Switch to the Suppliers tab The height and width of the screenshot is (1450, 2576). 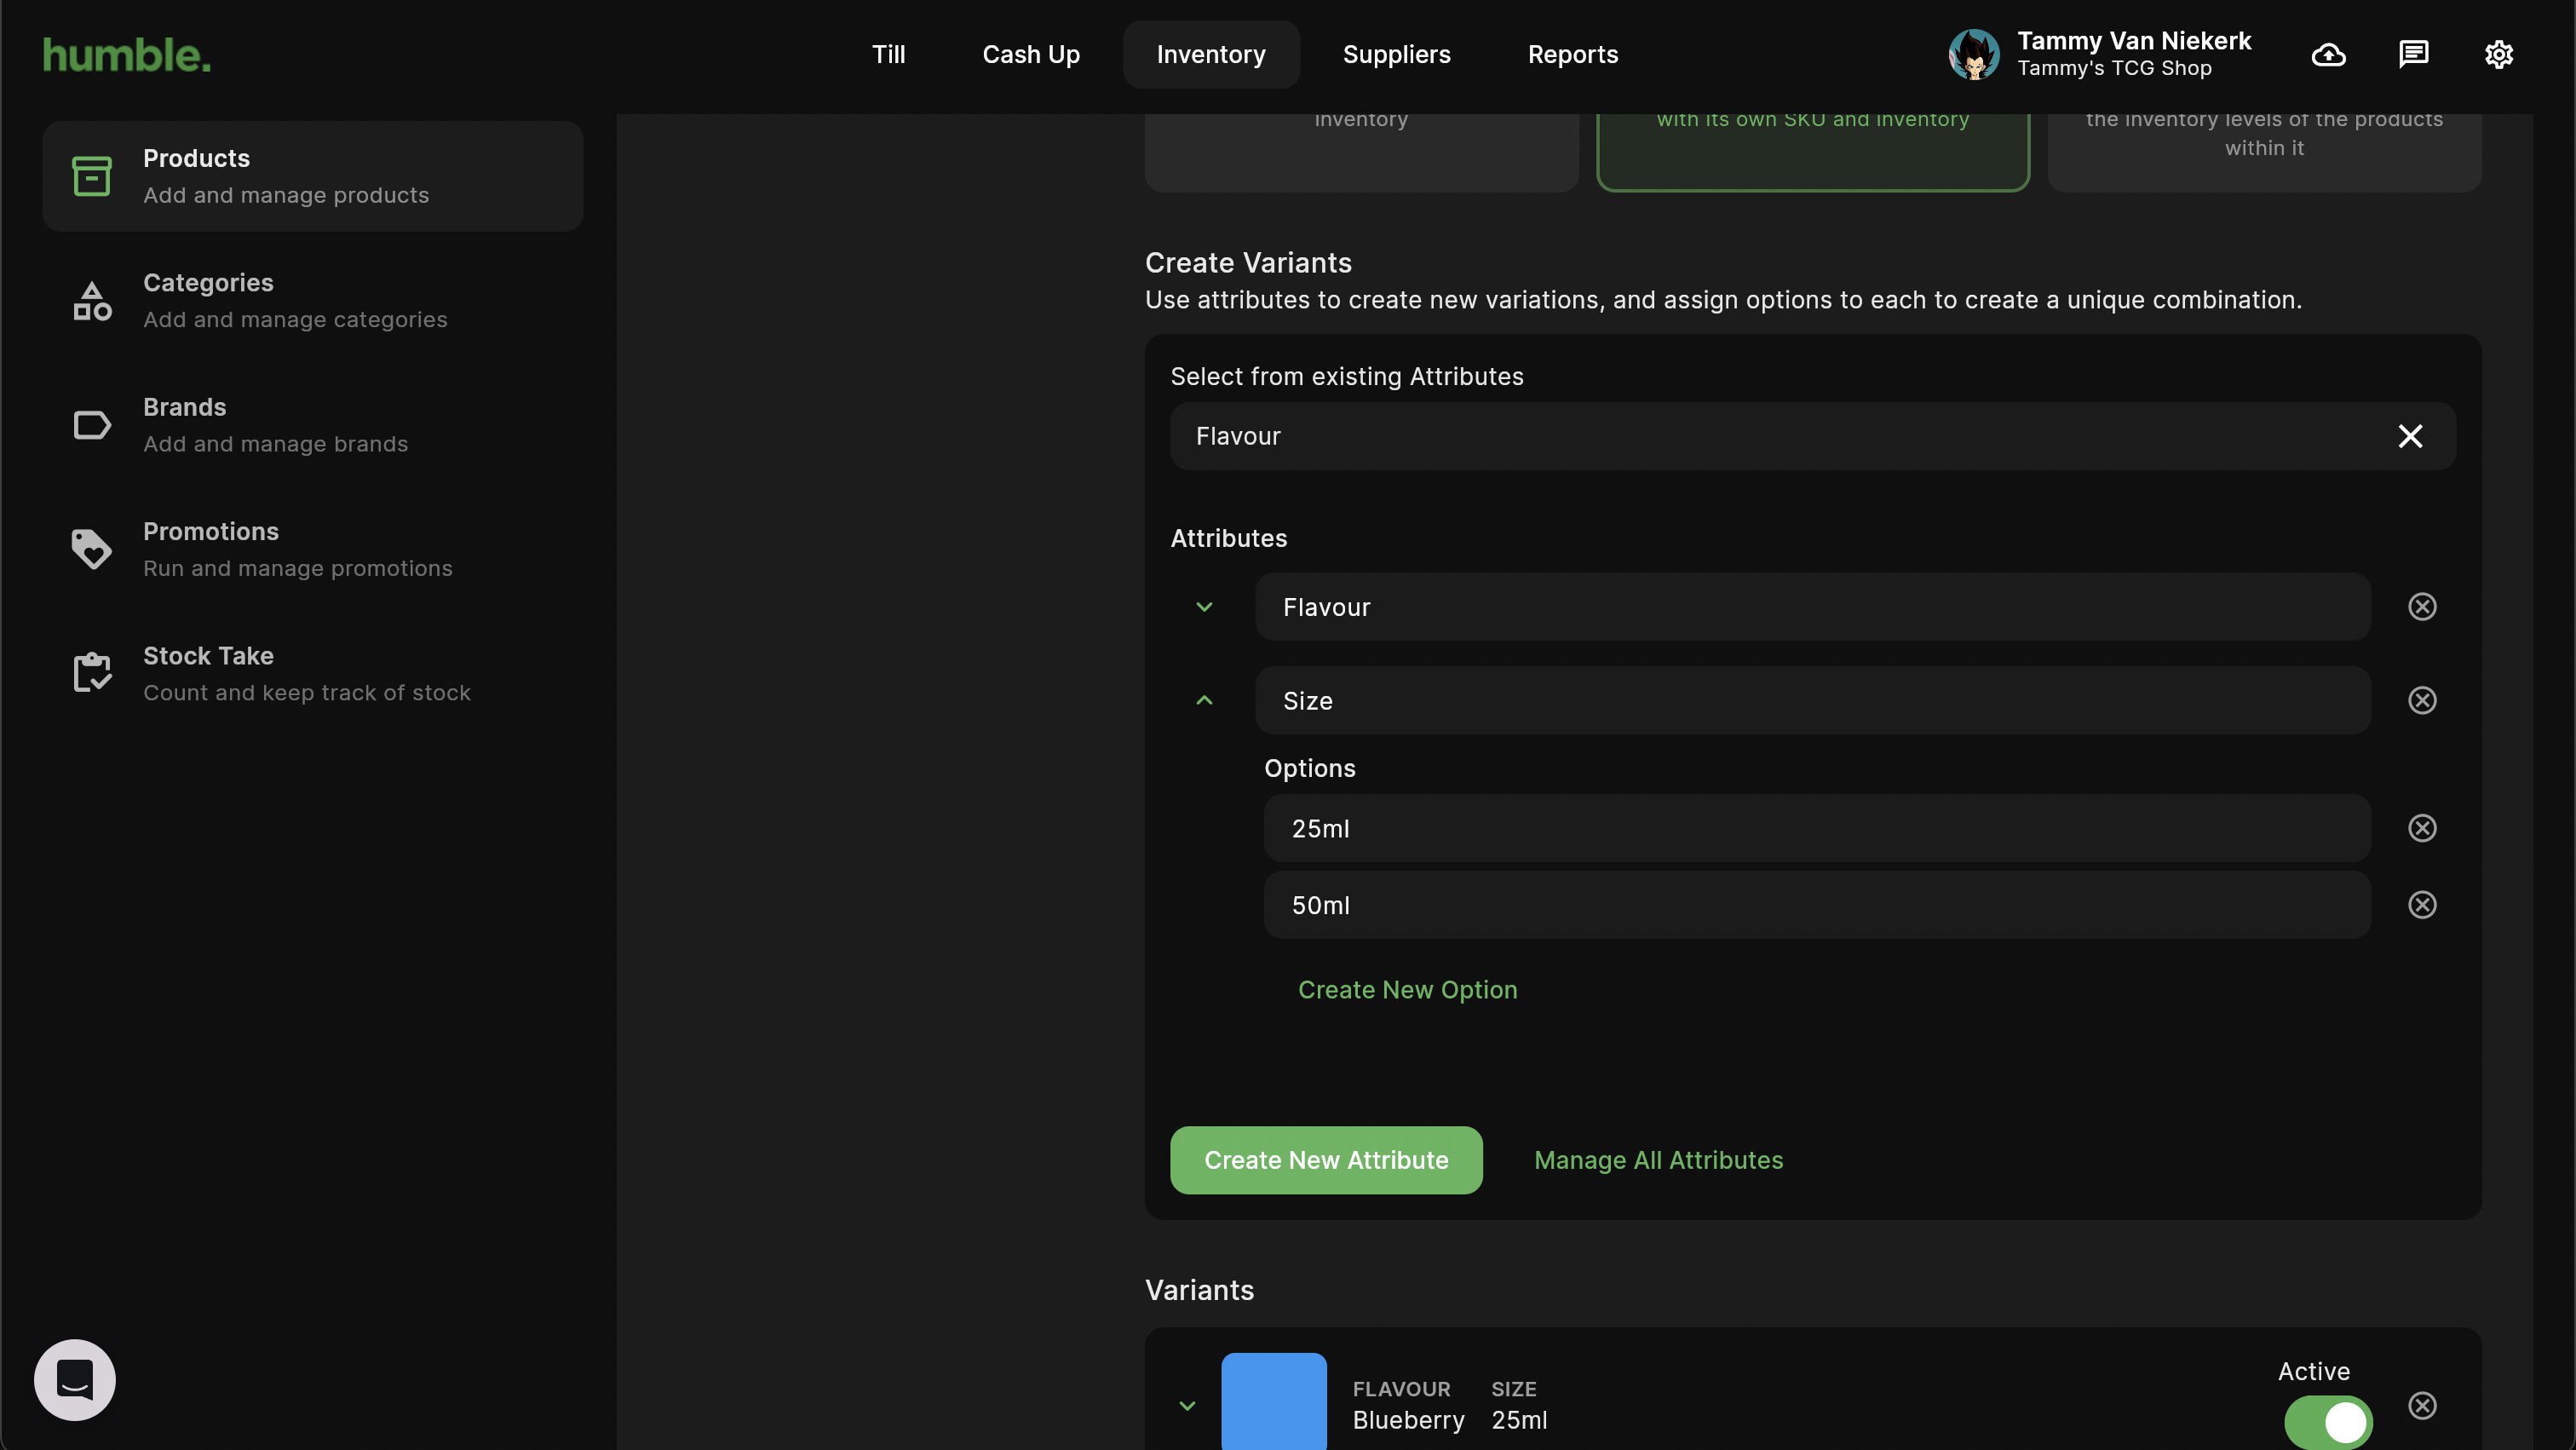(1396, 54)
